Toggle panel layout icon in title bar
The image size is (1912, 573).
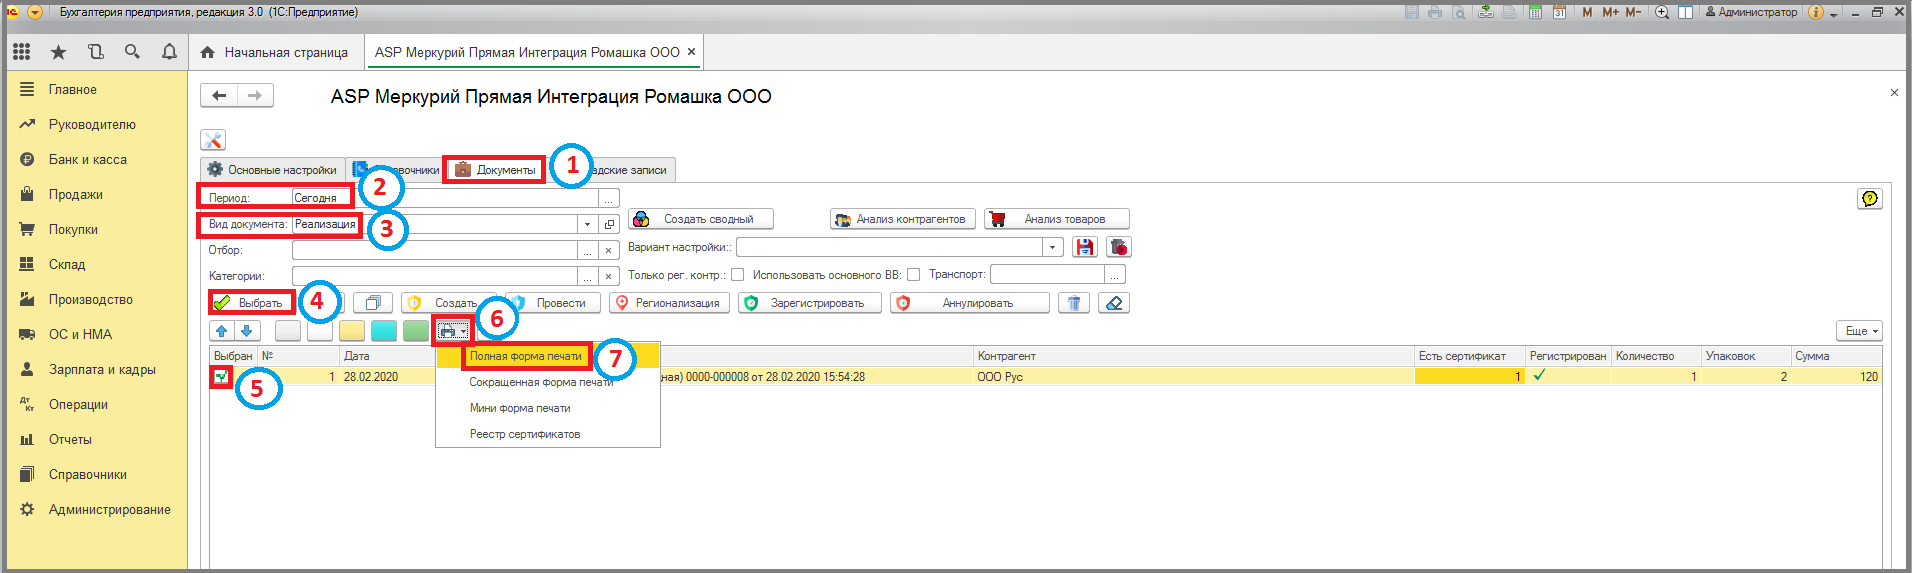tap(1685, 12)
